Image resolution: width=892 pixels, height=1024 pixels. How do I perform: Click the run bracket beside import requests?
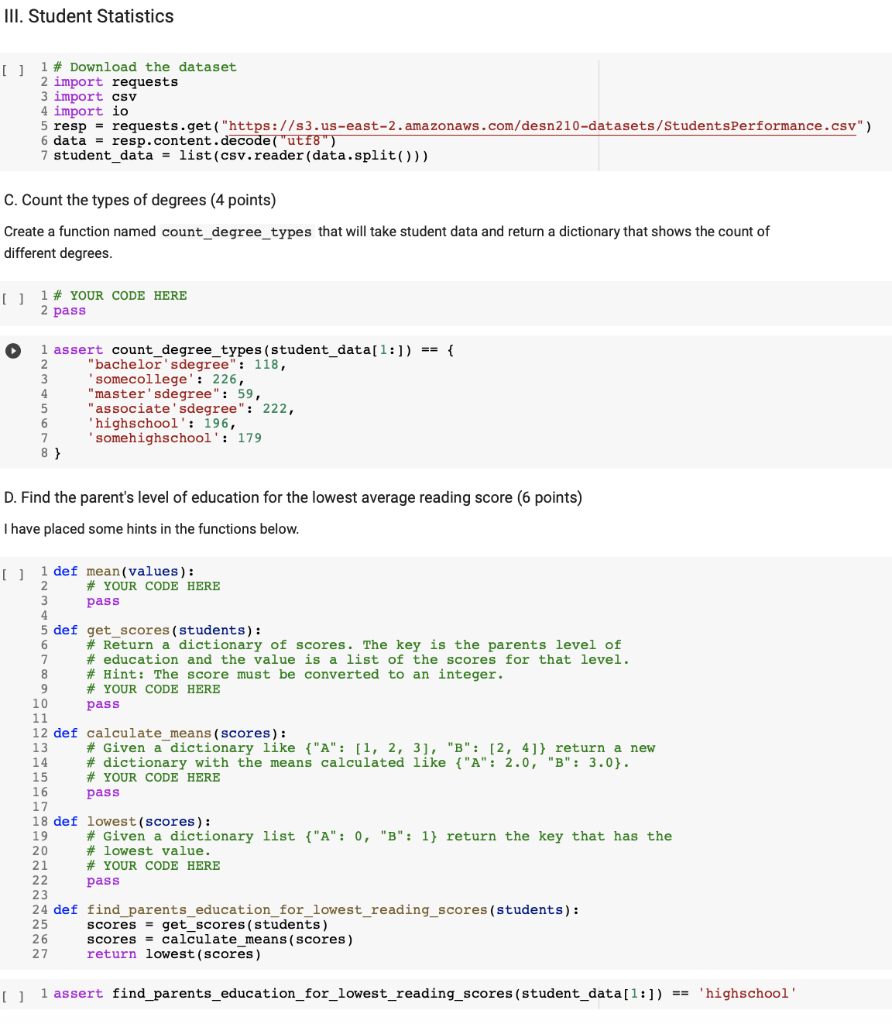click(x=12, y=67)
